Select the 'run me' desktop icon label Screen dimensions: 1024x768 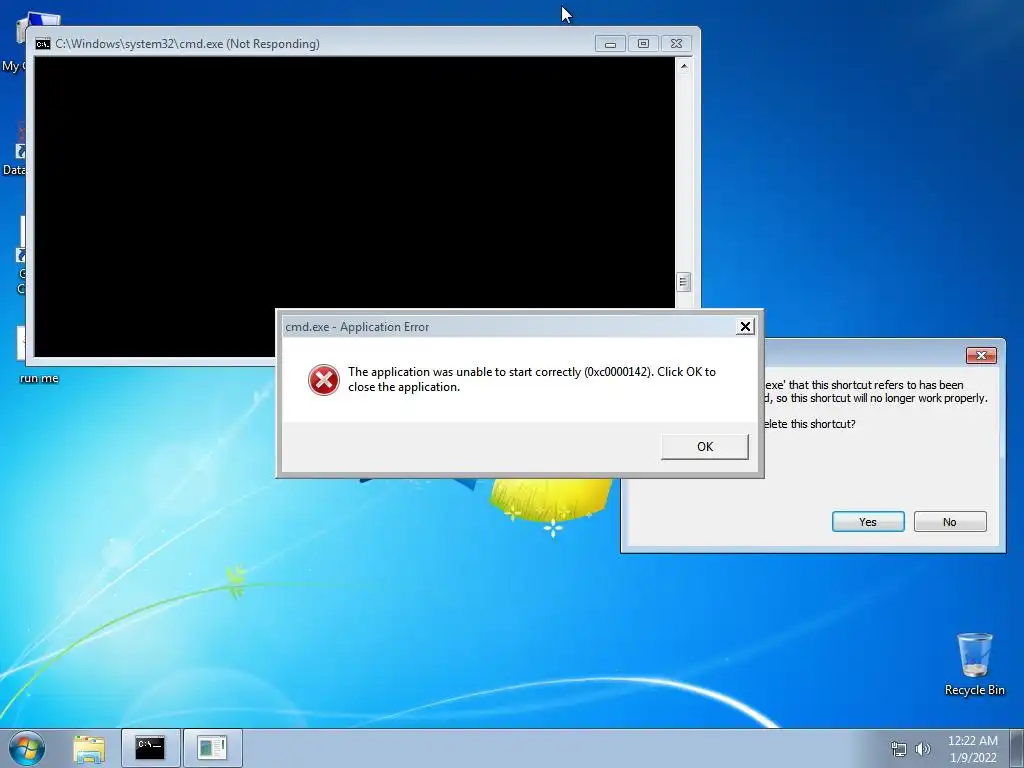tap(39, 378)
